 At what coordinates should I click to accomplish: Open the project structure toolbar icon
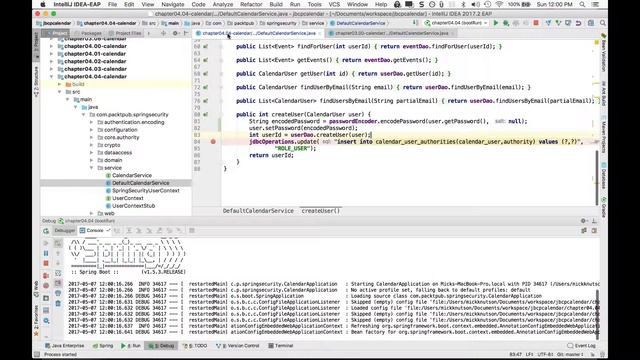(x=591, y=23)
